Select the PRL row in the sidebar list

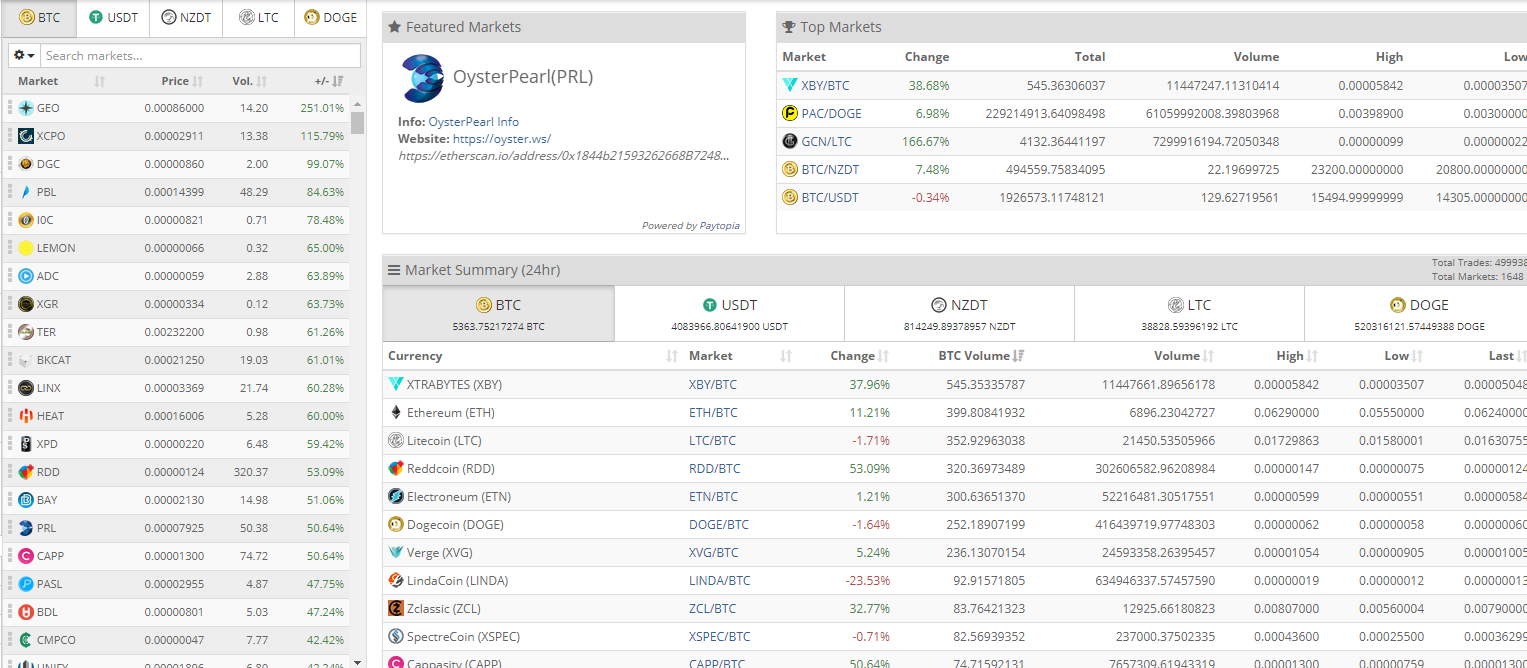178,528
